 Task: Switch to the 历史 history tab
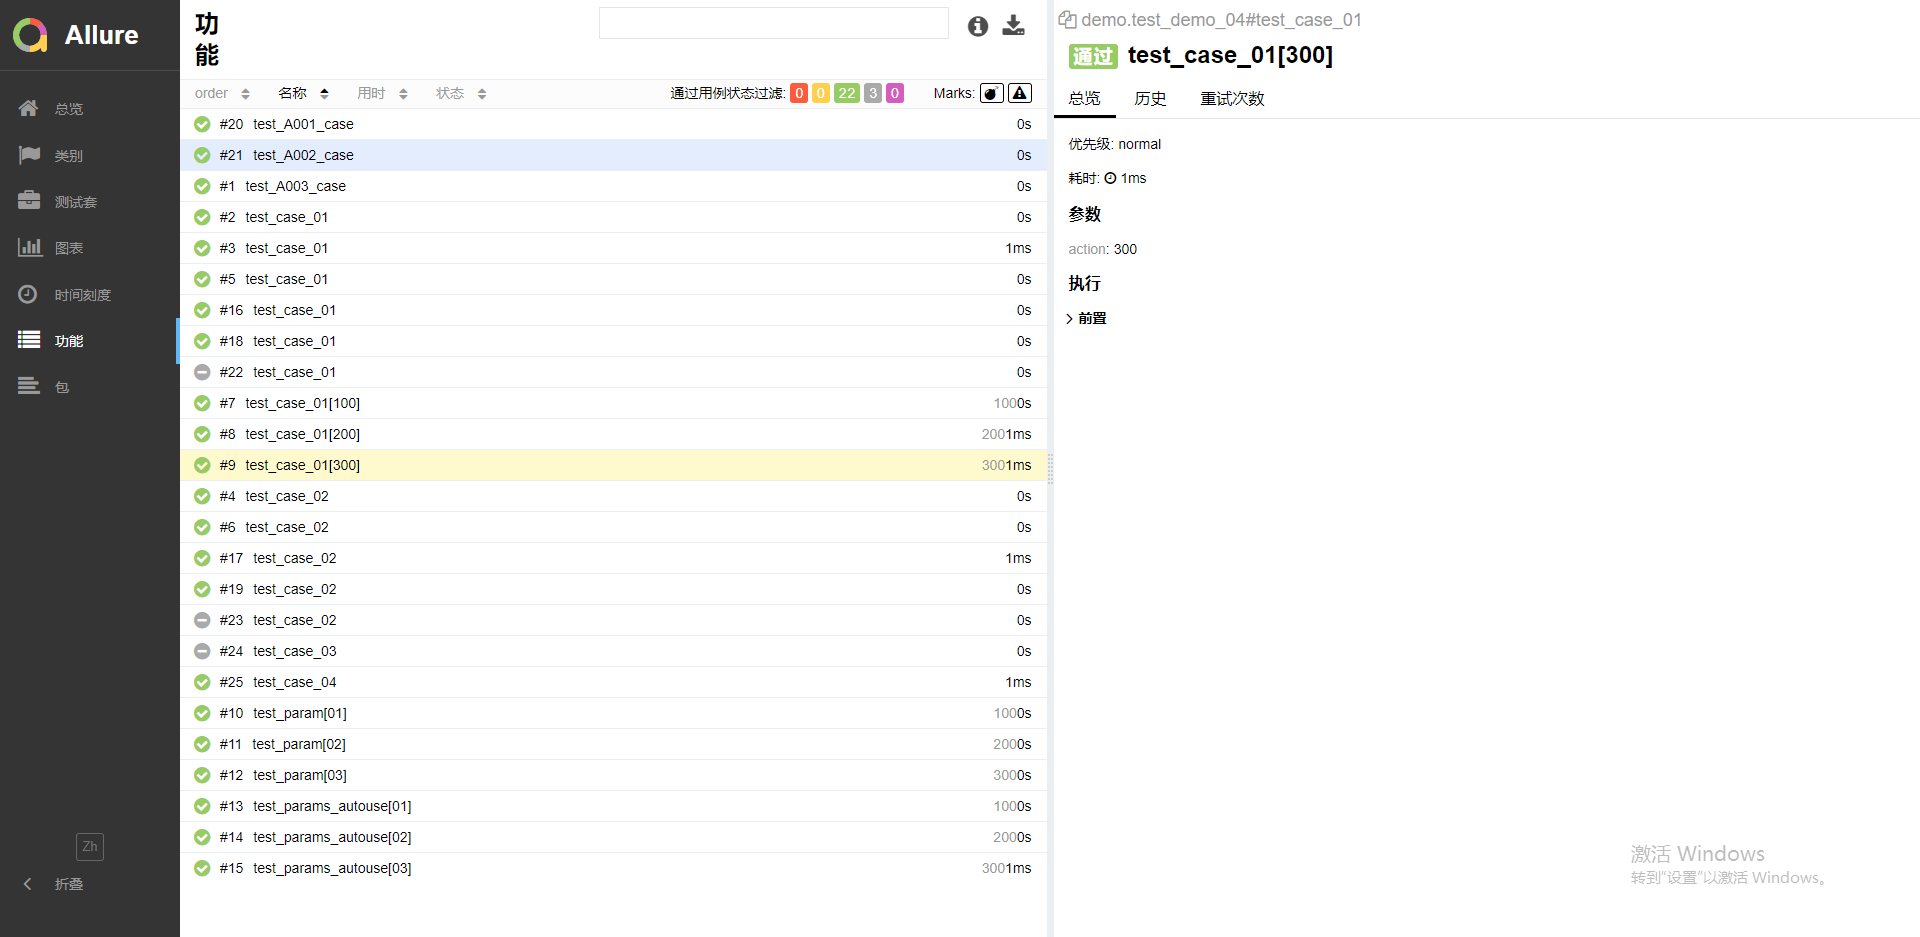(x=1150, y=98)
